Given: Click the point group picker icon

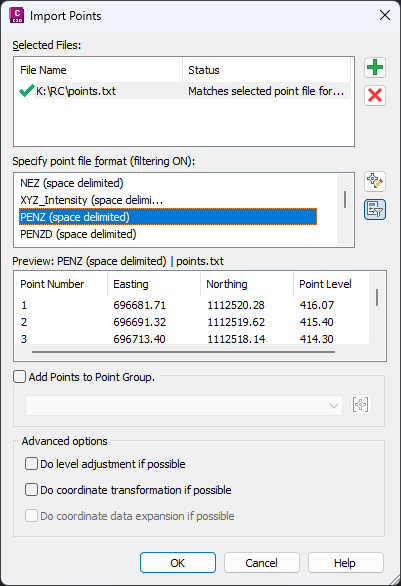Looking at the screenshot, I should click(x=361, y=405).
